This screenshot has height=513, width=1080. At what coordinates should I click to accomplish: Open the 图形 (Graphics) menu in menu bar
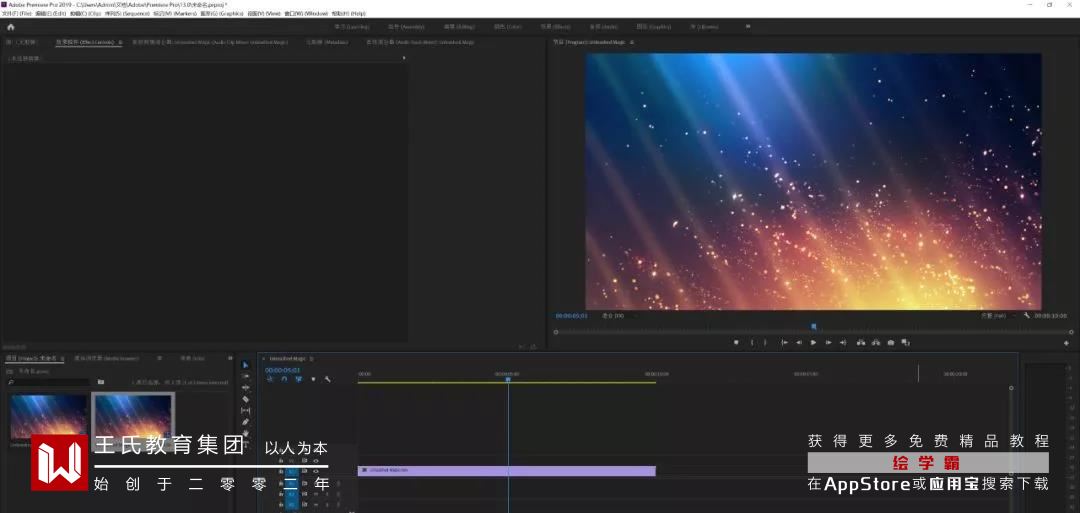point(221,14)
